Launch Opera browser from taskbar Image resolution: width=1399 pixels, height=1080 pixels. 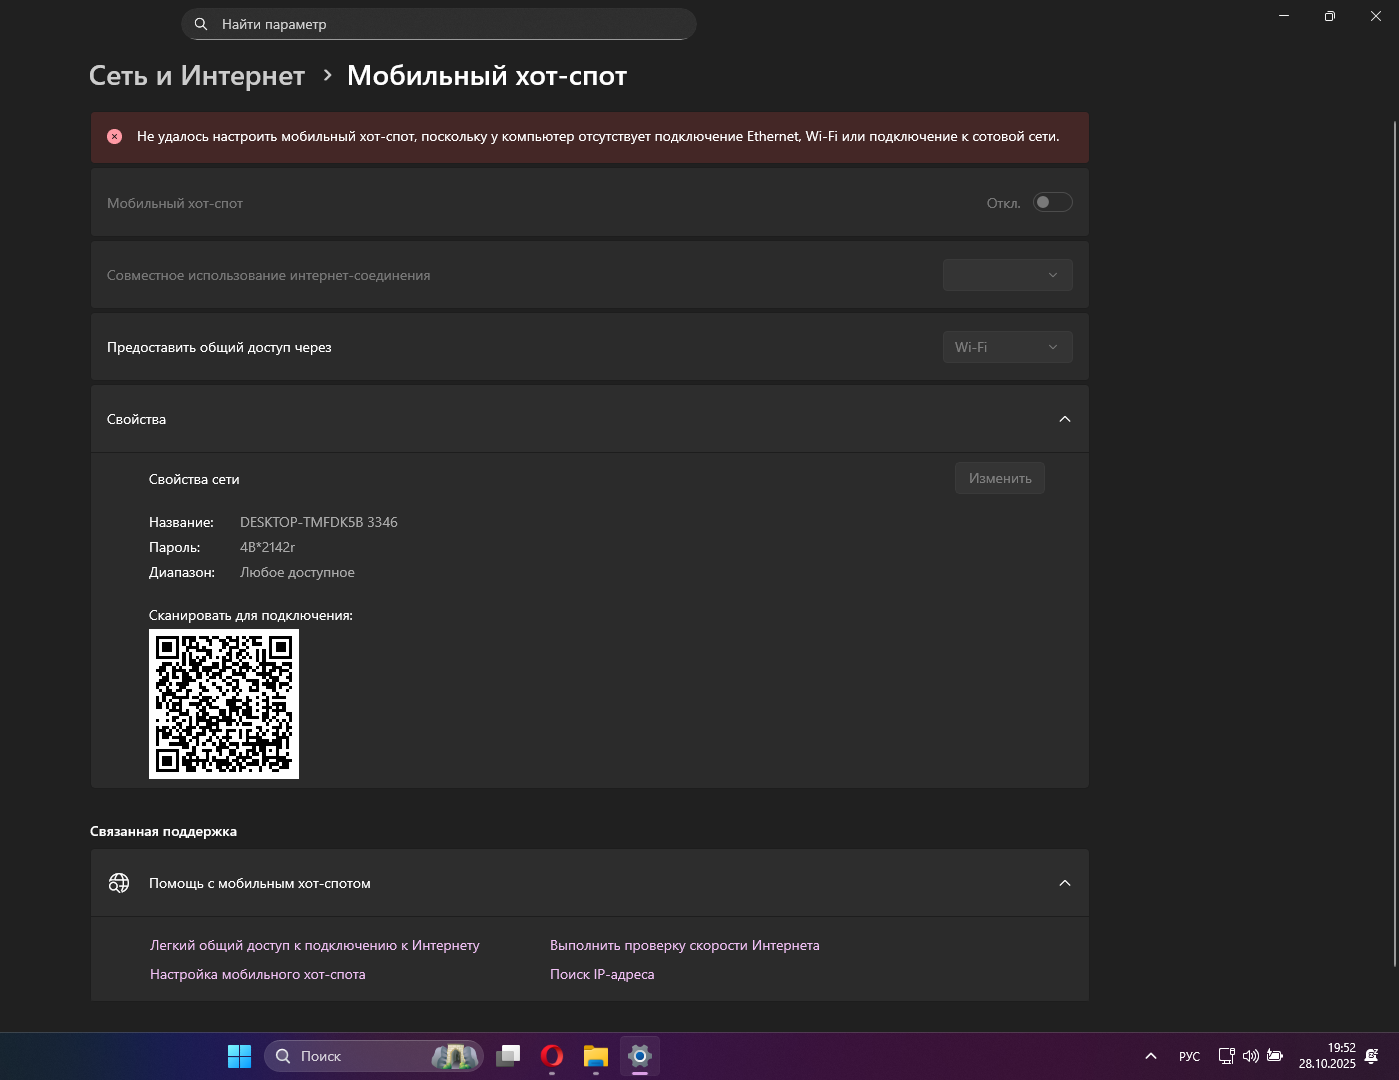(552, 1056)
